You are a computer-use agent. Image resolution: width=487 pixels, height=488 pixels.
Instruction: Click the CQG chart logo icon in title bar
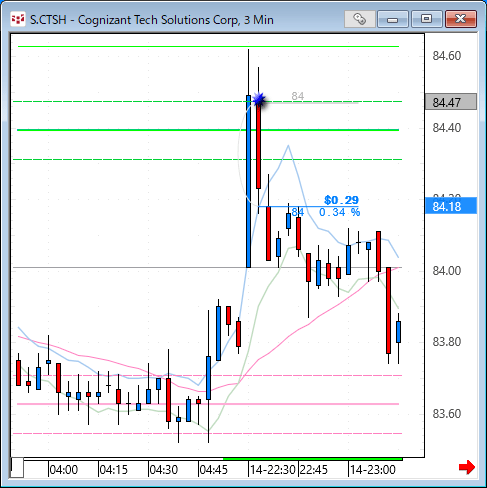(18, 19)
